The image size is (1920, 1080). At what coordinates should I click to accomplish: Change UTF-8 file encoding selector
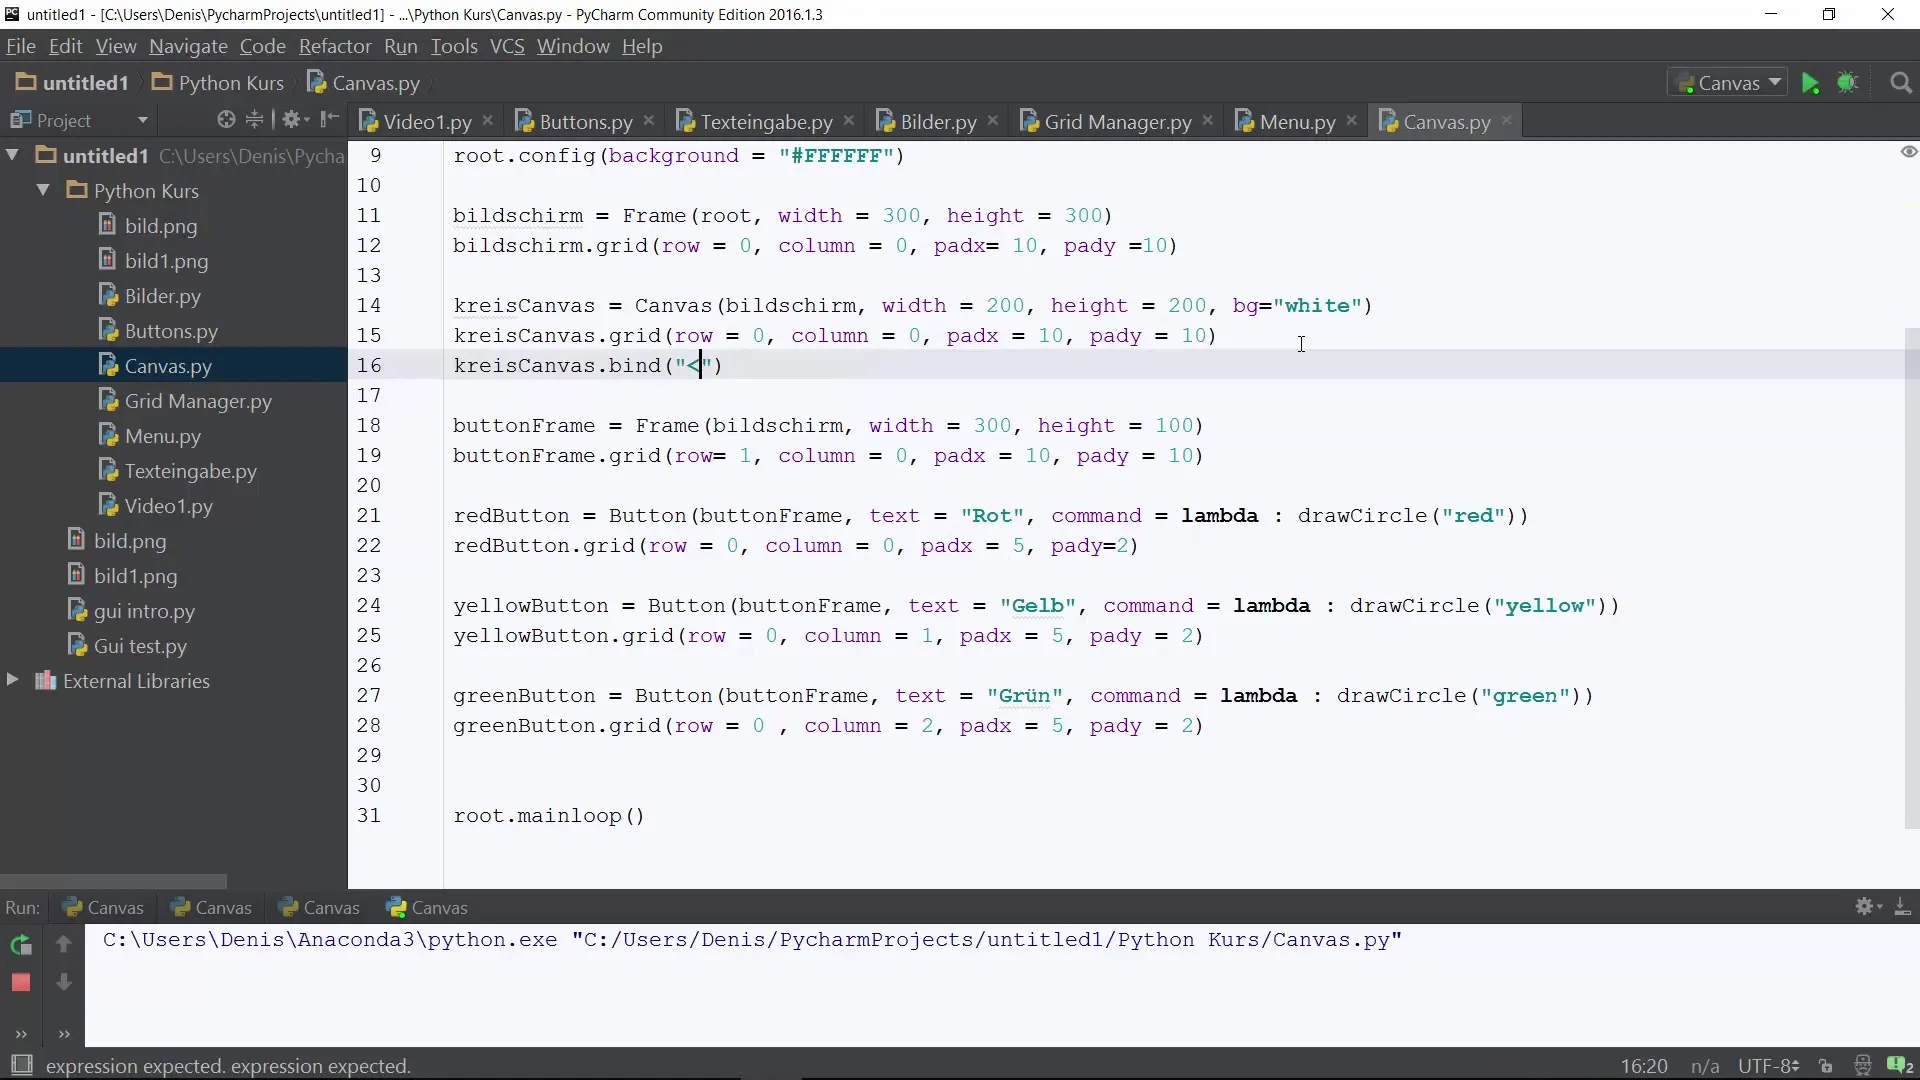point(1768,1066)
